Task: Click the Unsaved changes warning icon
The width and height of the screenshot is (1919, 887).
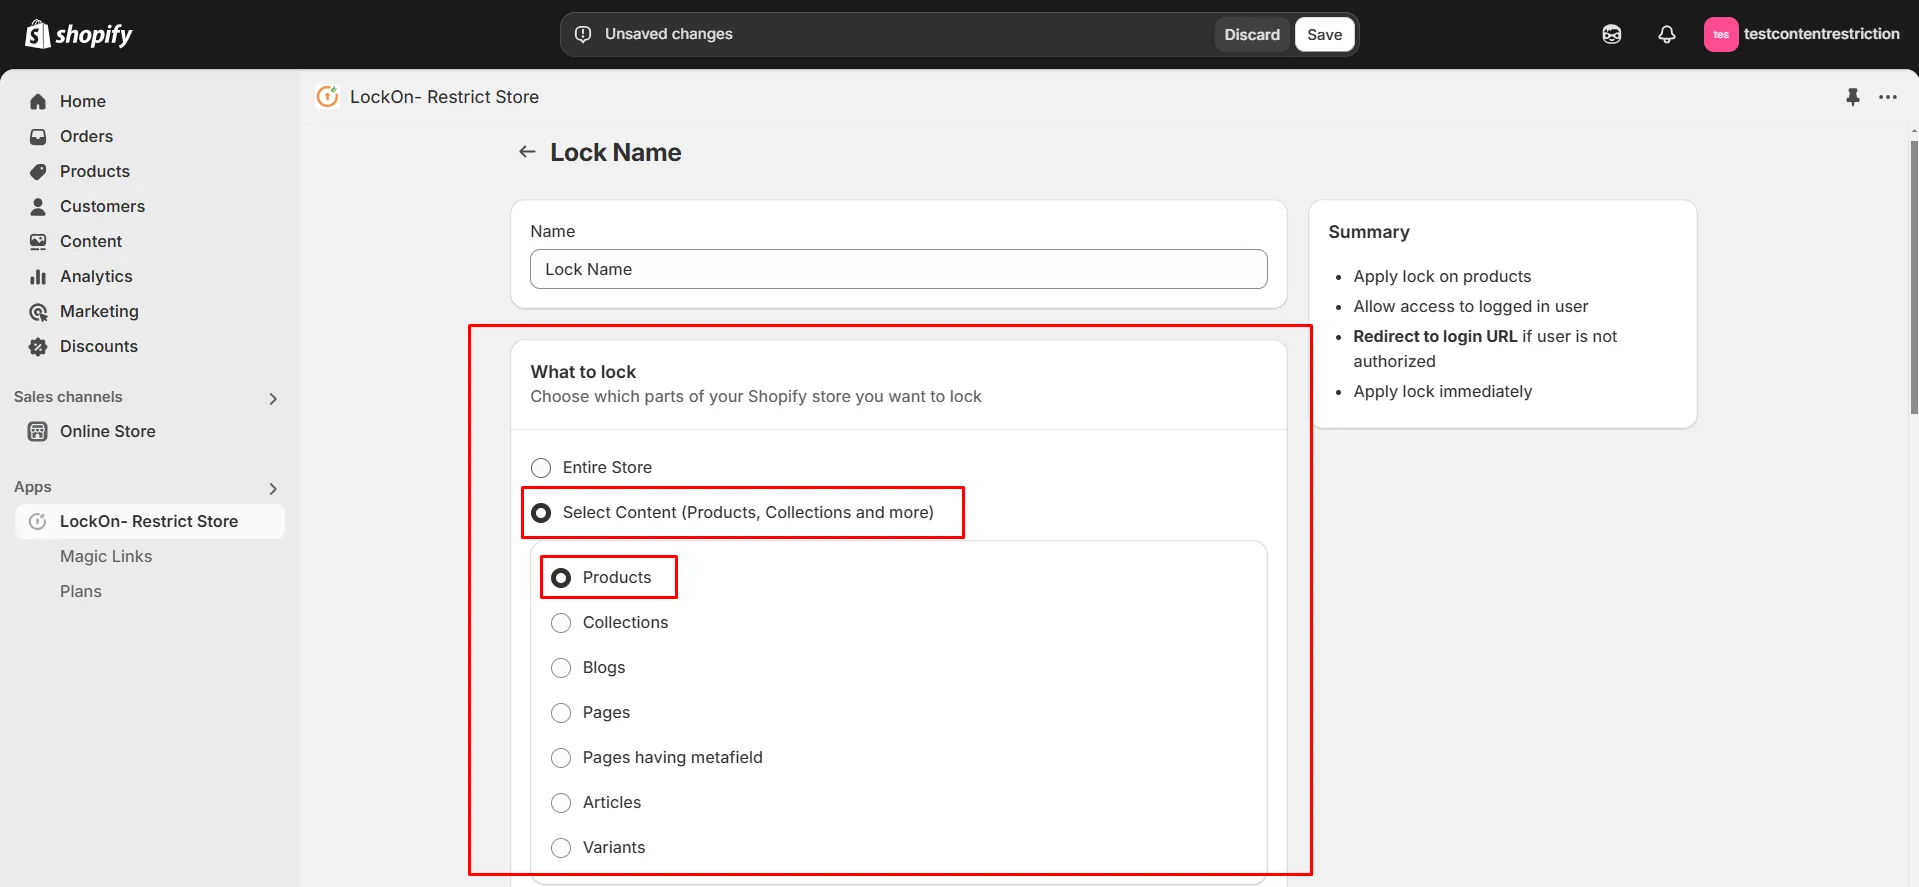Action: click(583, 34)
